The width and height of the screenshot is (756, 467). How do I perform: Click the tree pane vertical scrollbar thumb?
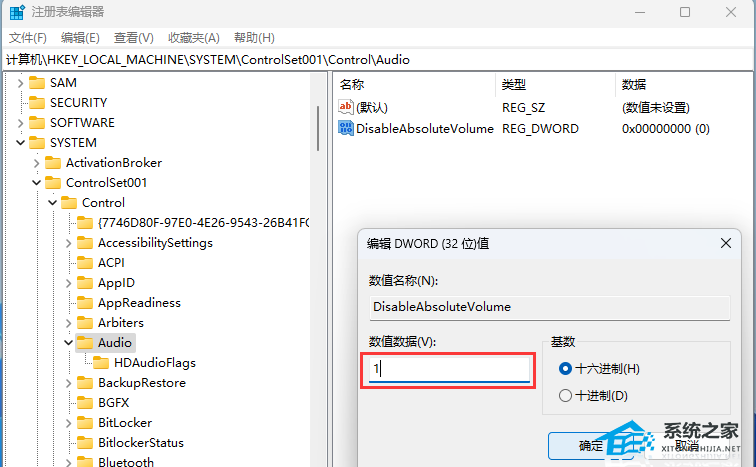318,129
